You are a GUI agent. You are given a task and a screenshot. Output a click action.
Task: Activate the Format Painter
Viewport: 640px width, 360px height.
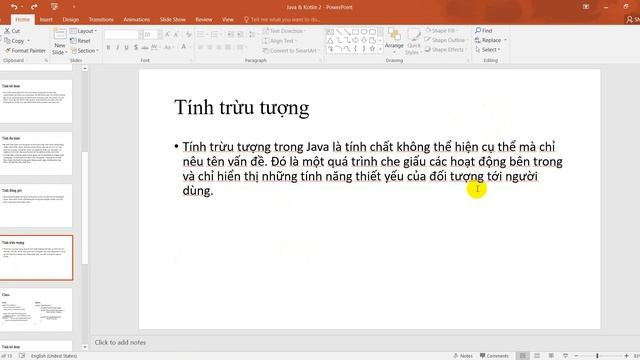[x=25, y=51]
